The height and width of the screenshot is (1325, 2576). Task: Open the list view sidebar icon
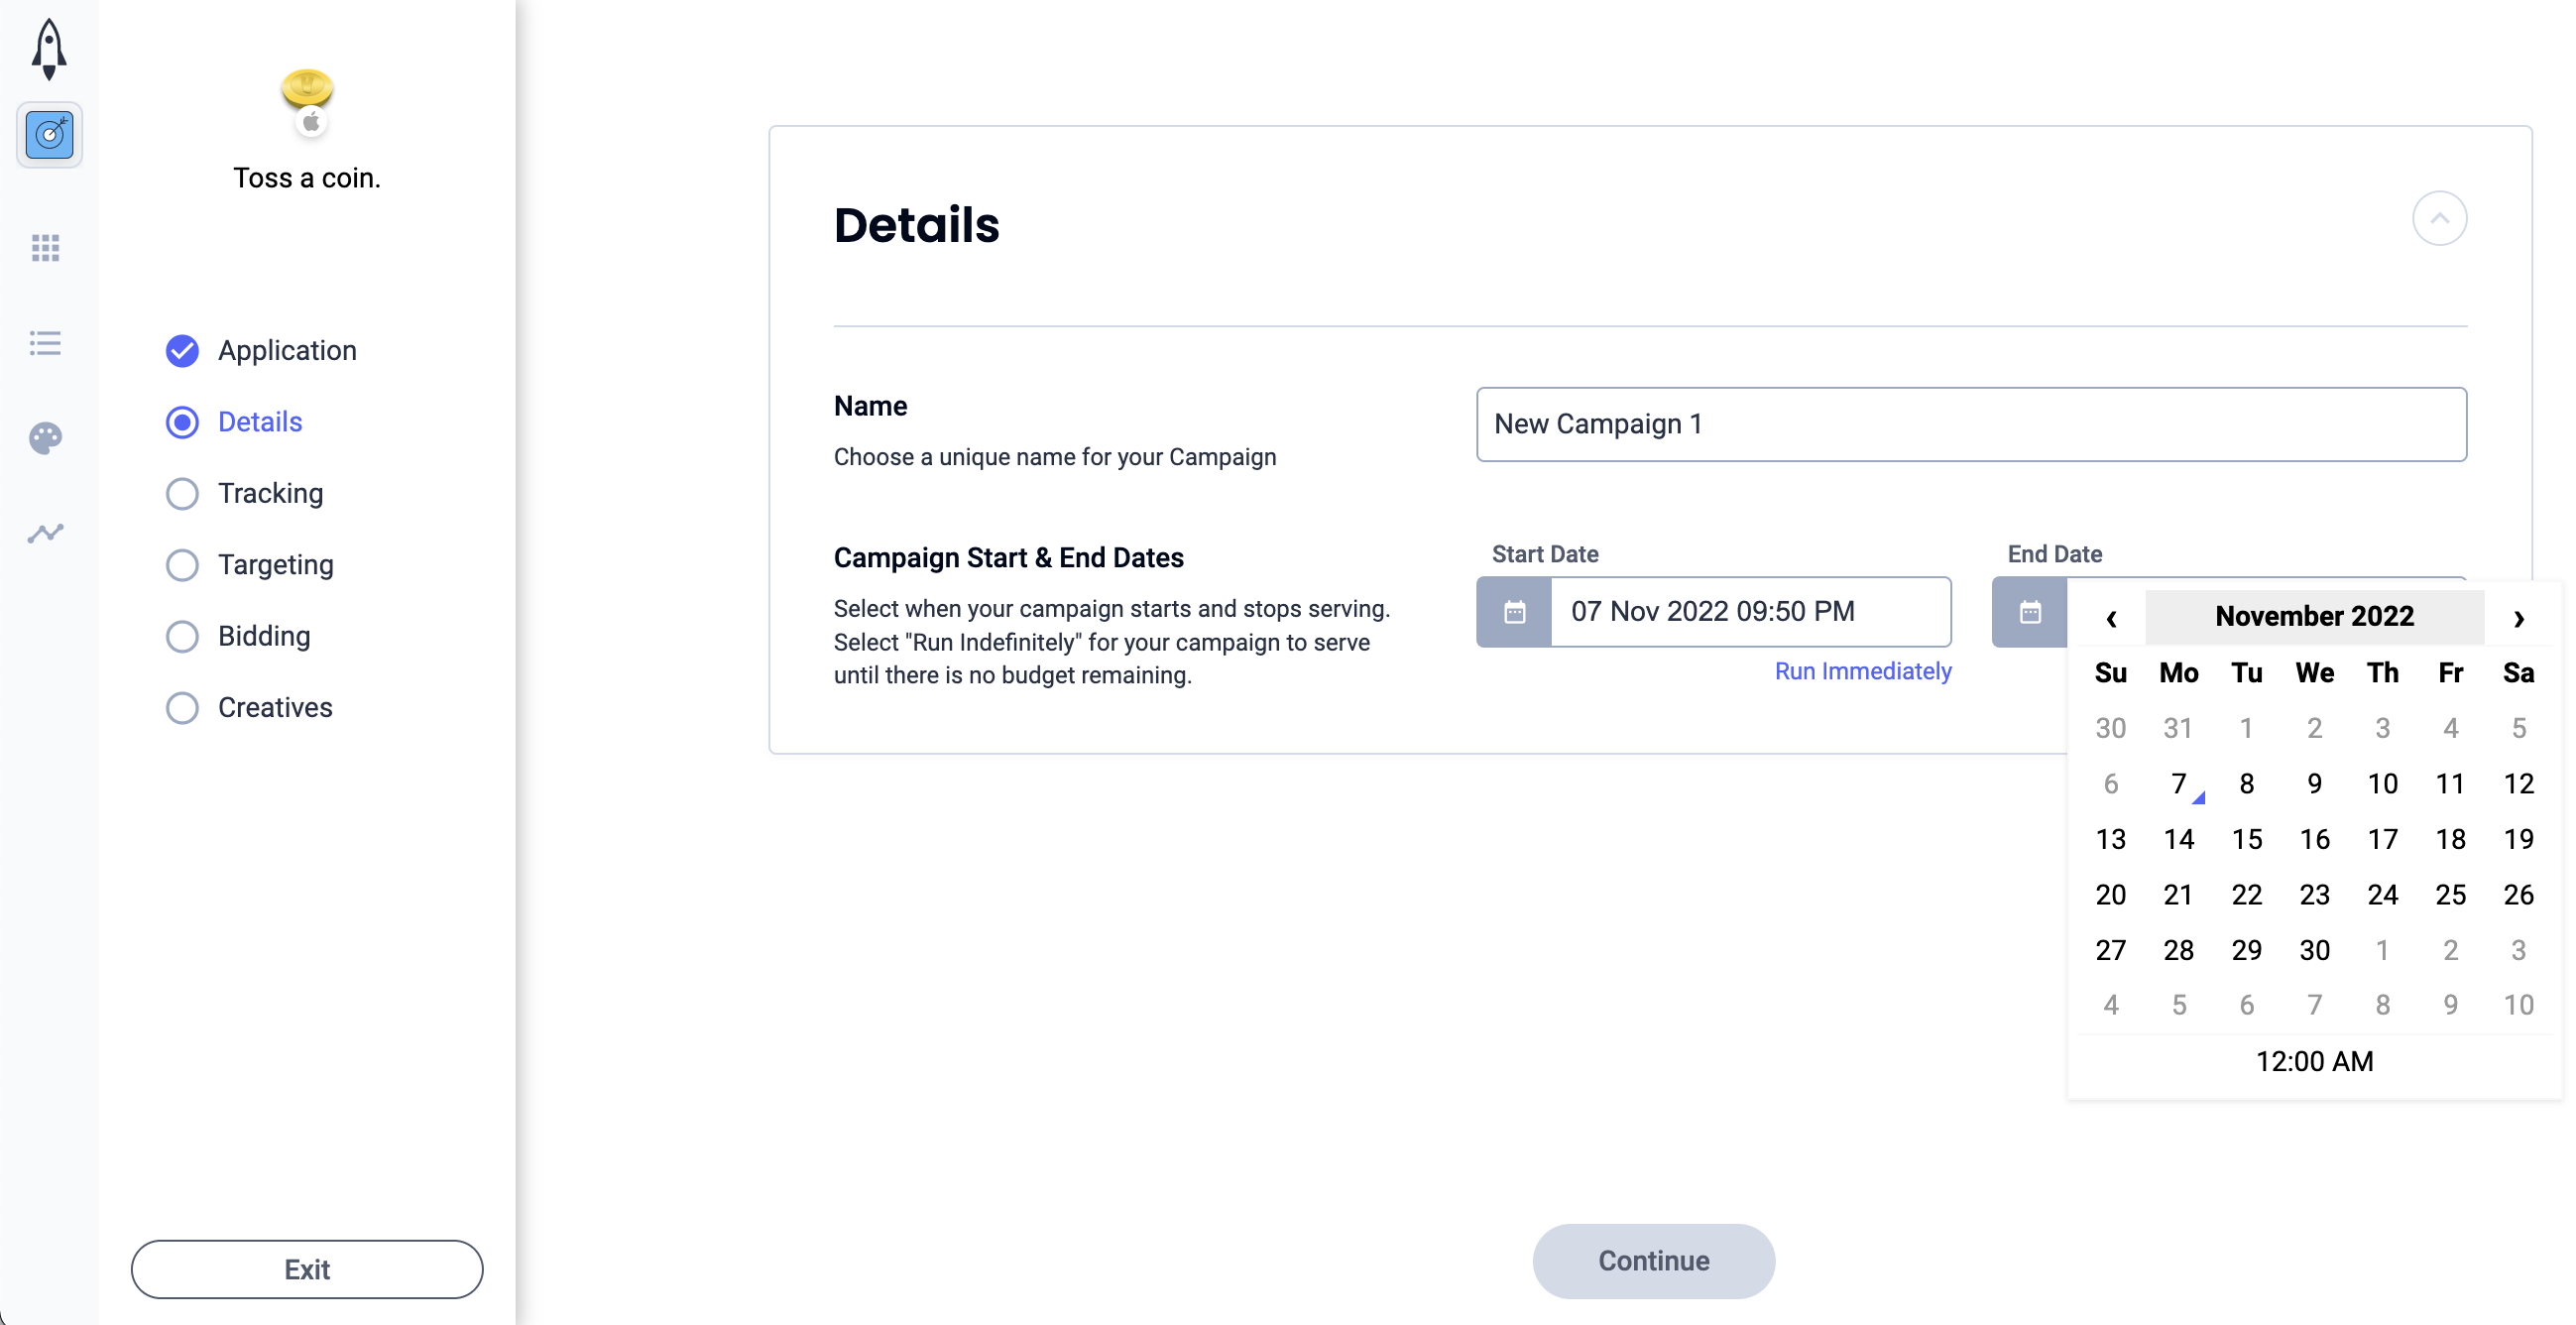(x=46, y=343)
